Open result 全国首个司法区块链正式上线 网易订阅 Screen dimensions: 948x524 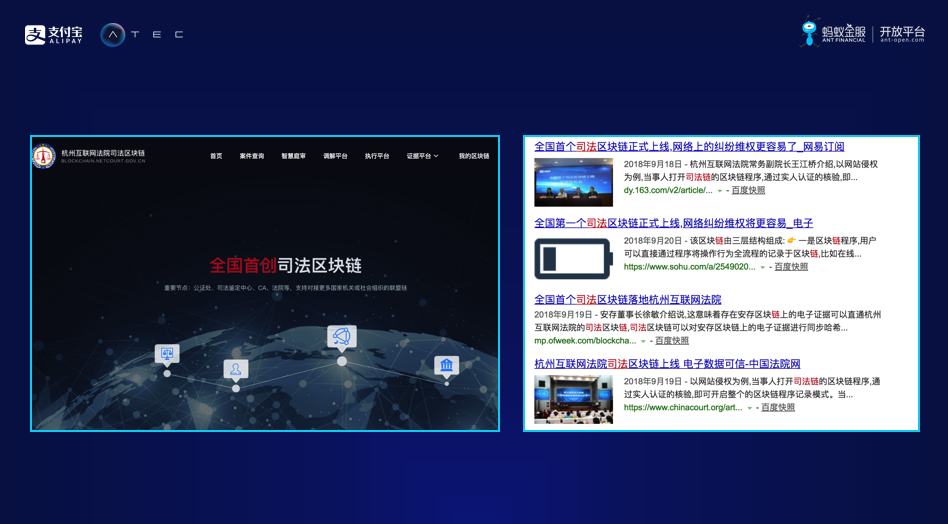pyautogui.click(x=689, y=146)
